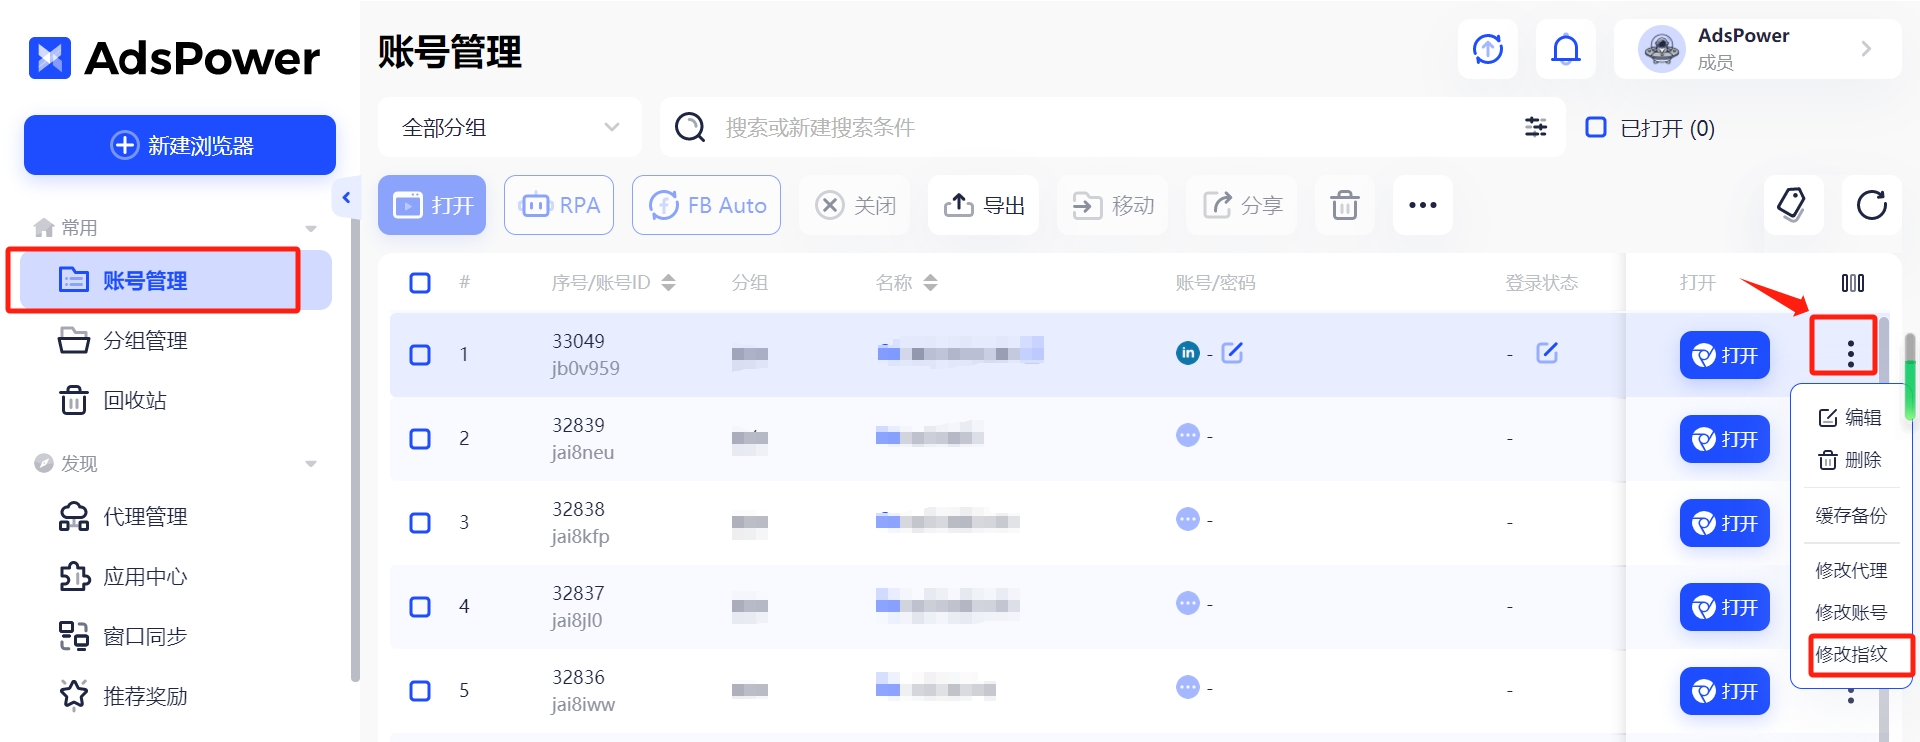This screenshot has height=742, width=1920.
Task: Click the update sync icon in header
Action: click(1488, 49)
